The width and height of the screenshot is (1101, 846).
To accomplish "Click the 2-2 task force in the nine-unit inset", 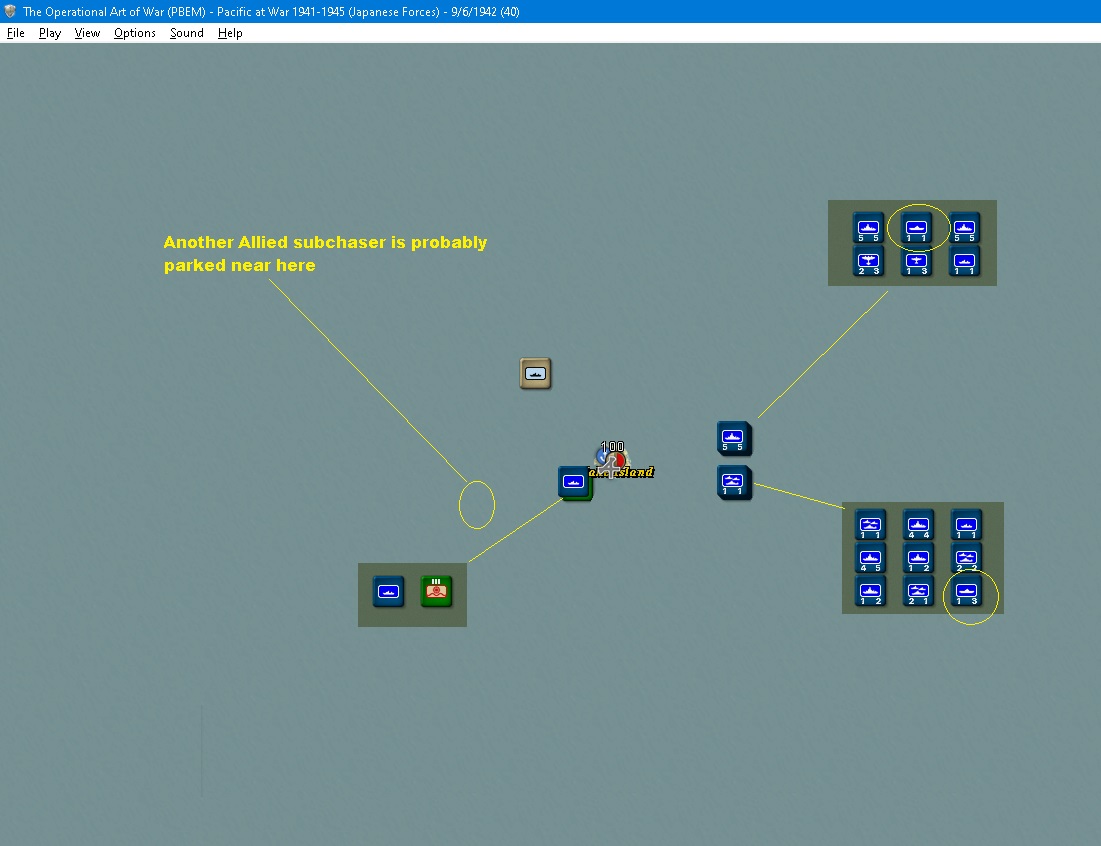I will pyautogui.click(x=967, y=558).
